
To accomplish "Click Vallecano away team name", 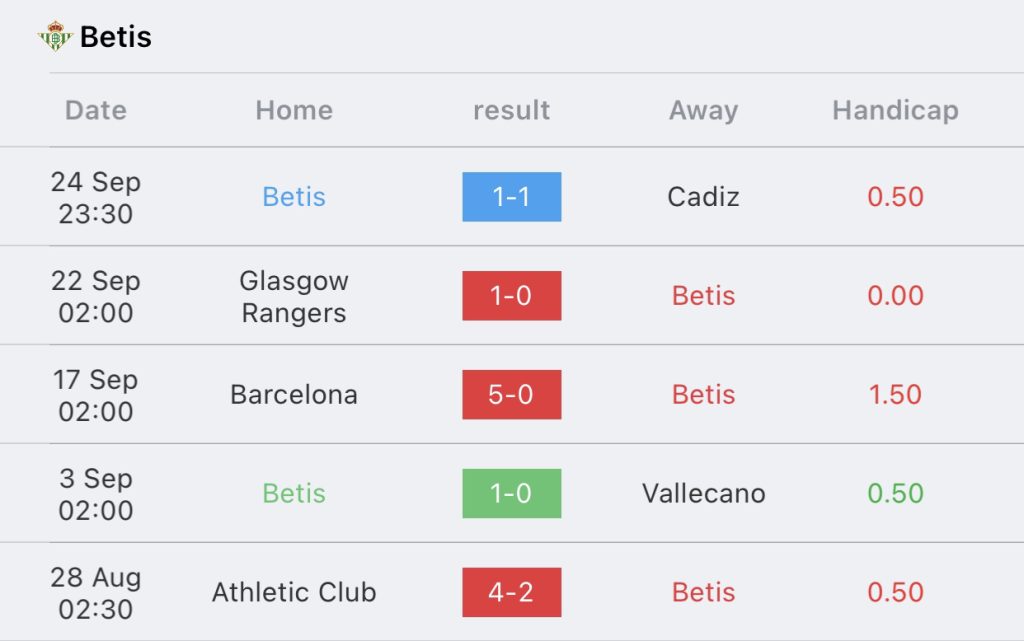I will (x=703, y=493).
